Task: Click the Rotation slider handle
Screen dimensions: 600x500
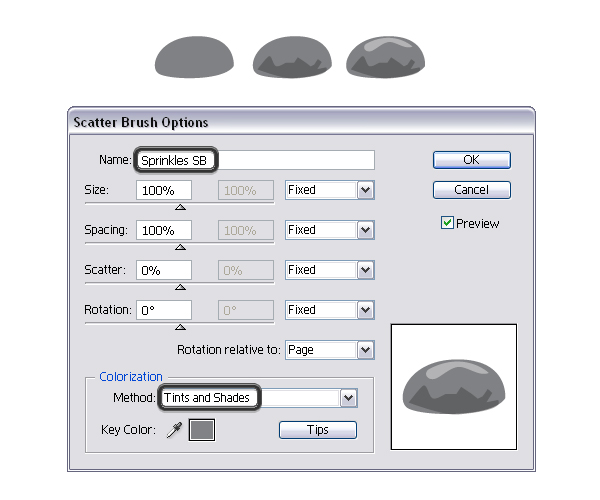Action: tap(180, 327)
